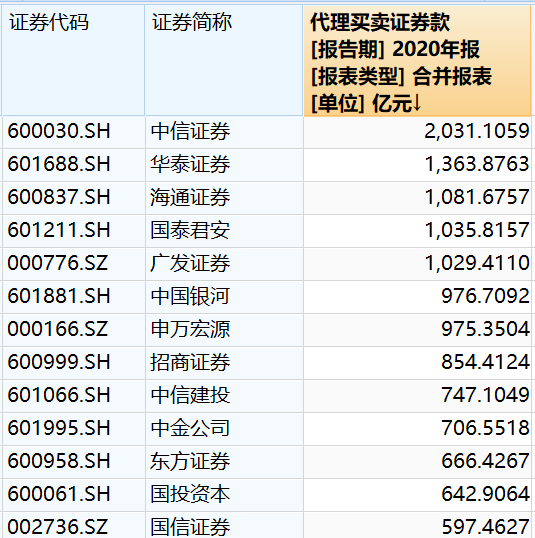
Task: Select cell 600837.SH
Action: click(73, 198)
